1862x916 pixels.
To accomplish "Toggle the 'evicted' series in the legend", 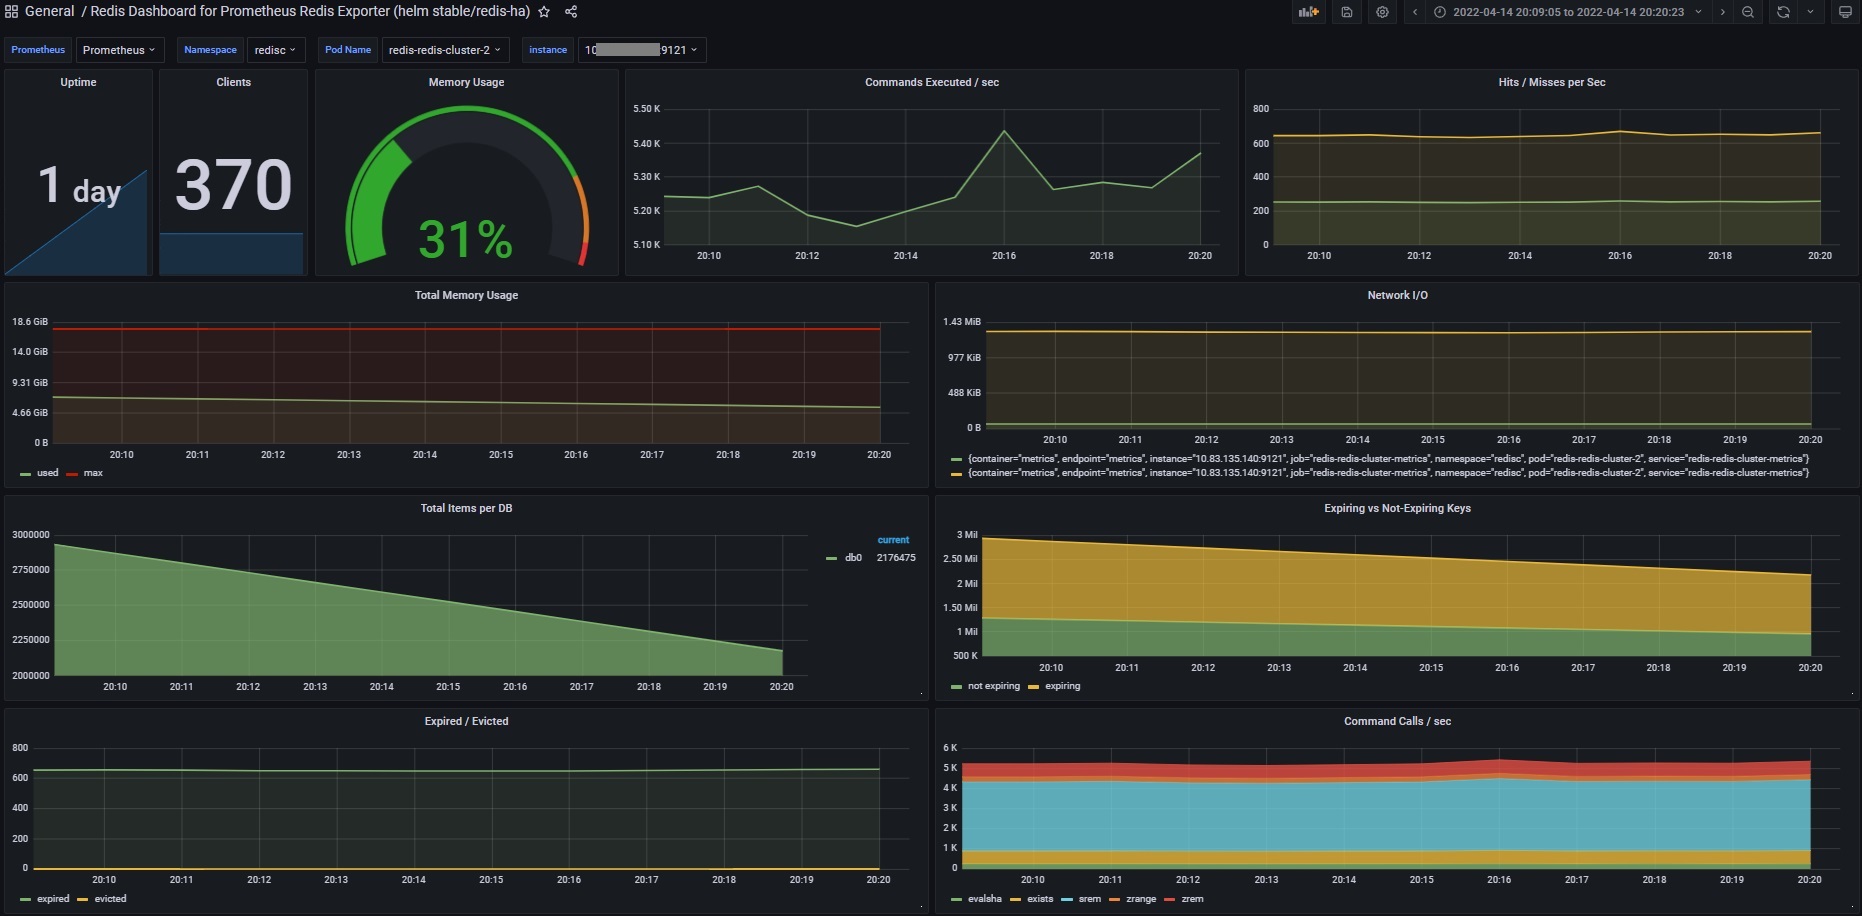I will coord(110,899).
